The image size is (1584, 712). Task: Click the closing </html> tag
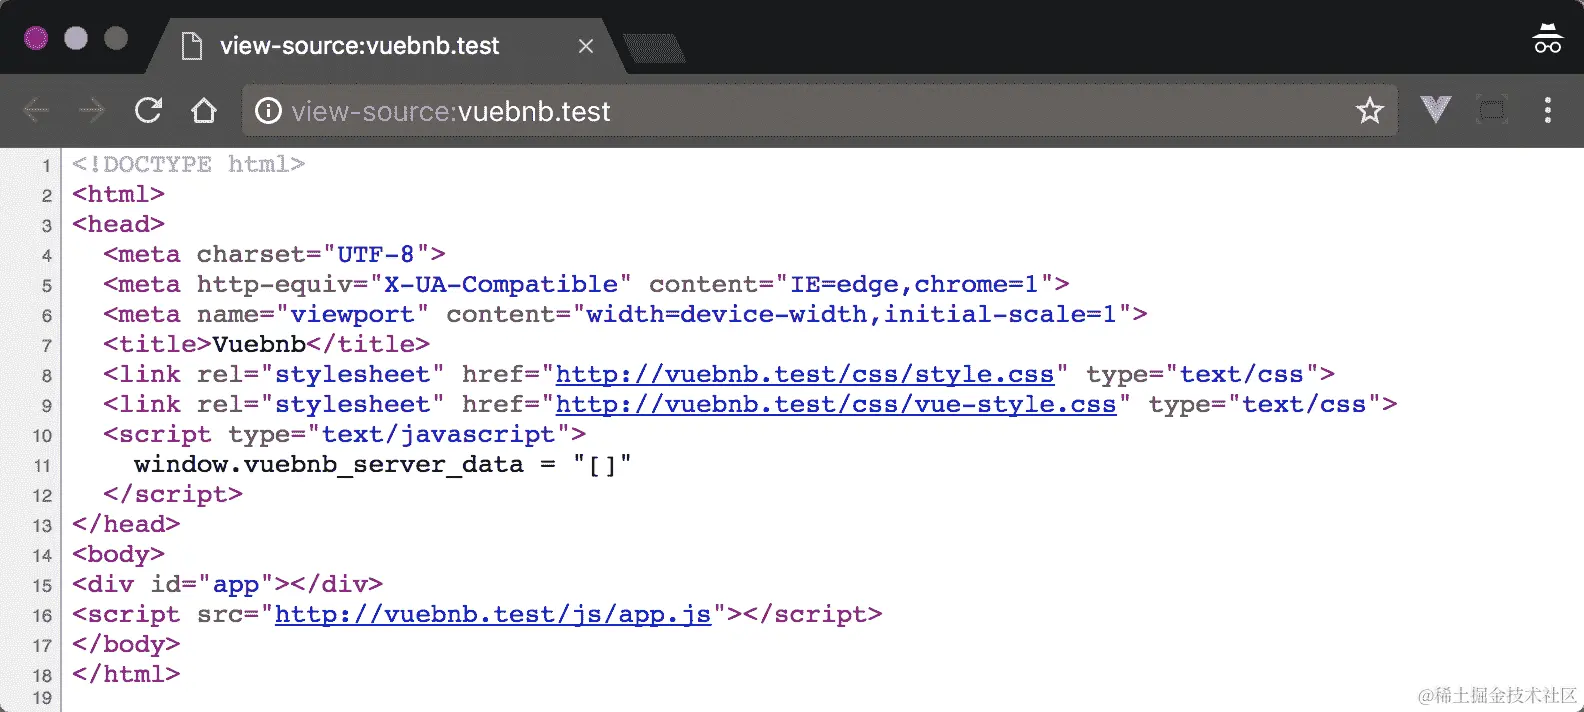126,674
